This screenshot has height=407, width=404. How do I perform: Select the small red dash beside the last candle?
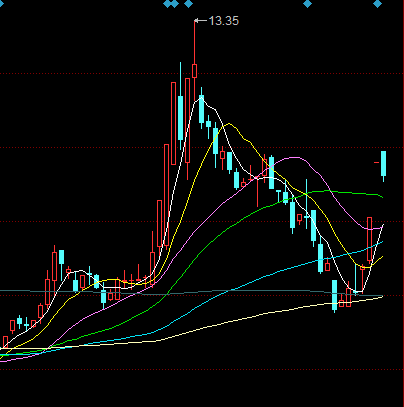[377, 162]
